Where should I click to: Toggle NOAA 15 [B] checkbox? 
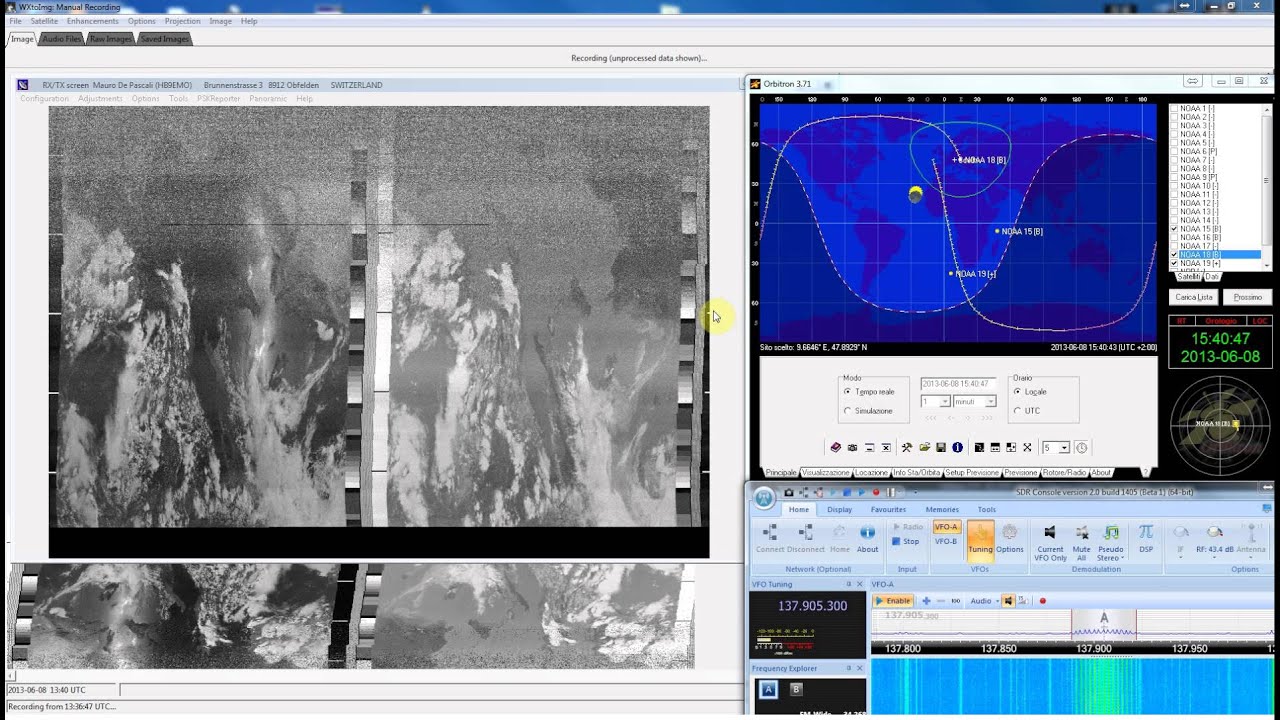point(1175,229)
